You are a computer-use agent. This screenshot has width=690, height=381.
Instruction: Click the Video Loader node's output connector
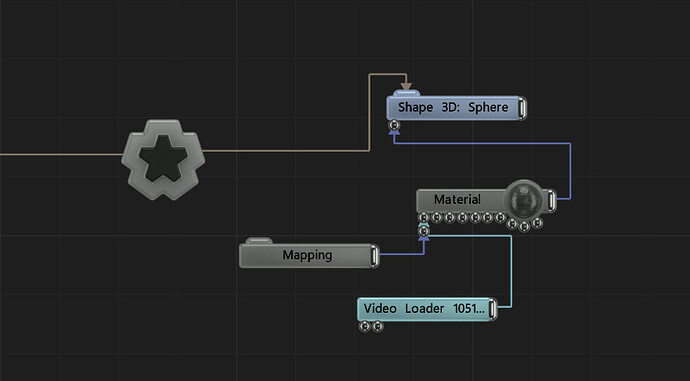tap(492, 309)
